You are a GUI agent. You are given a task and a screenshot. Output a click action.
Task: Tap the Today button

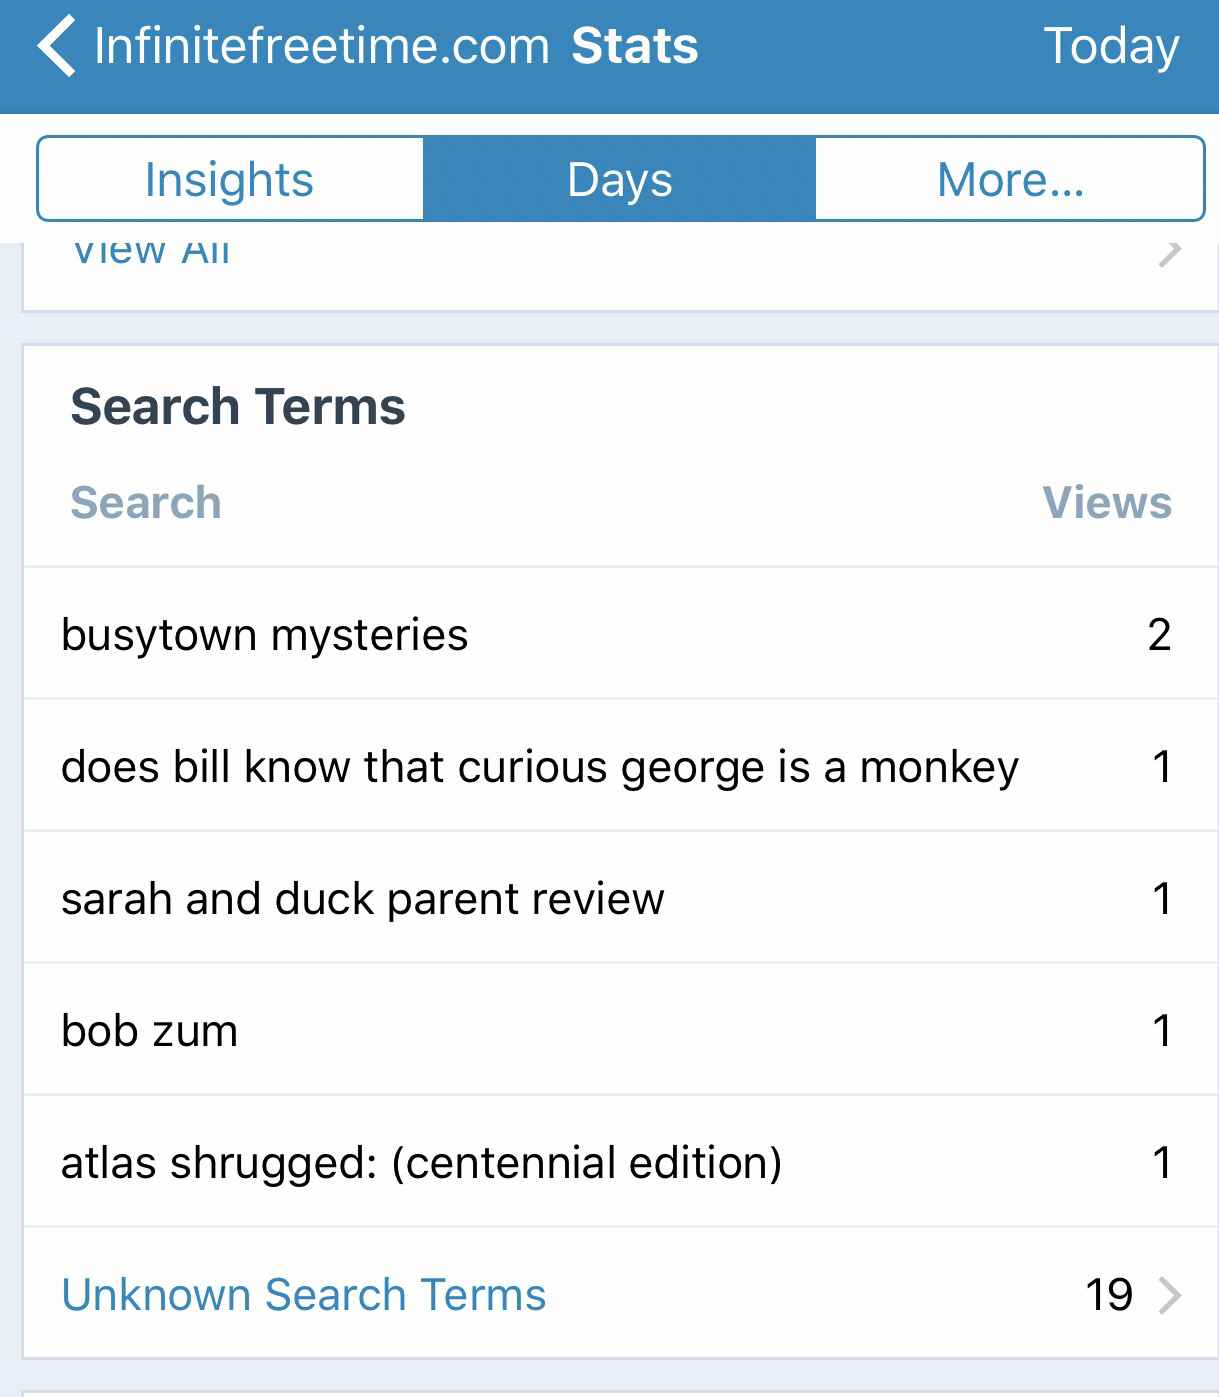coord(1111,47)
